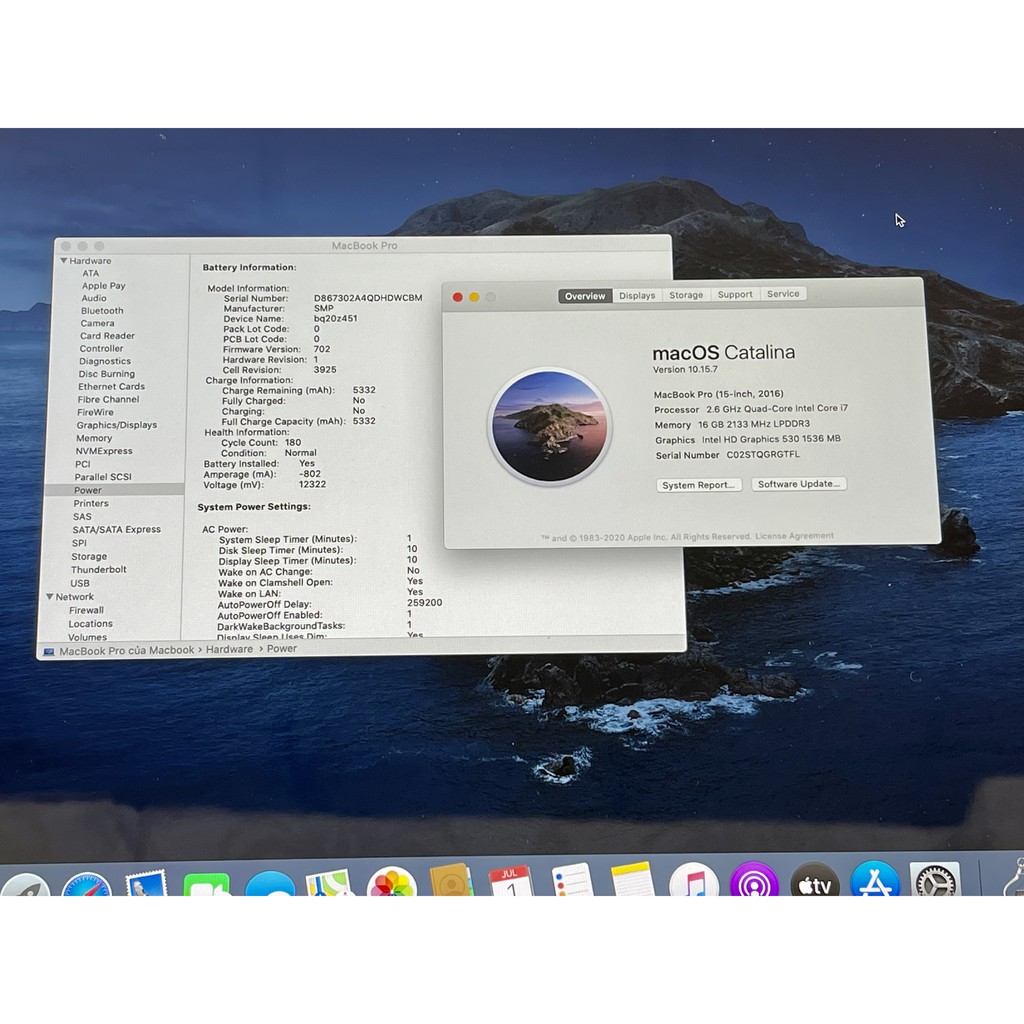Open the Calendar app from the Dock
Viewport: 1024px width, 1024px height.
tap(510, 885)
